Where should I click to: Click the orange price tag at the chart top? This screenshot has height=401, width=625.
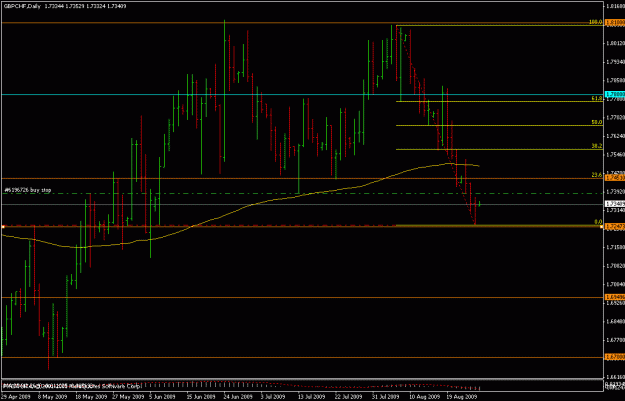pyautogui.click(x=615, y=22)
